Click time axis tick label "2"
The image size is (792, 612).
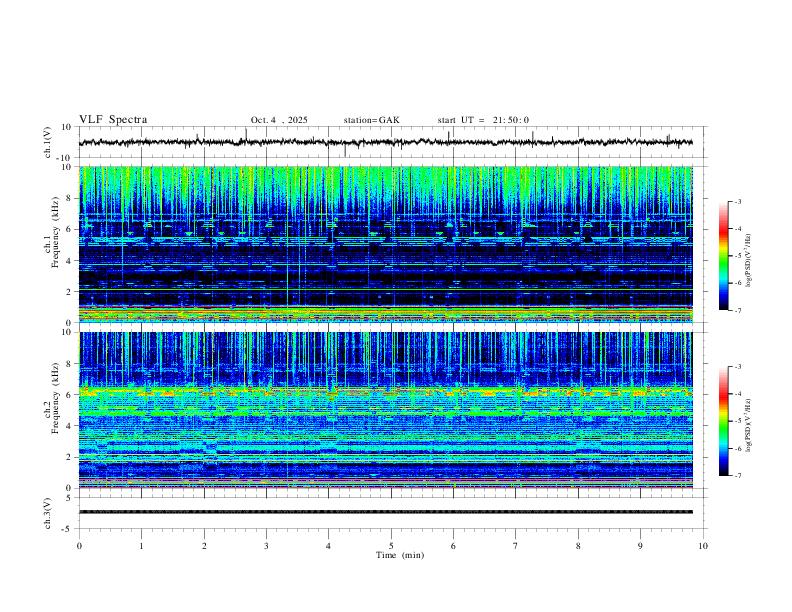point(204,546)
